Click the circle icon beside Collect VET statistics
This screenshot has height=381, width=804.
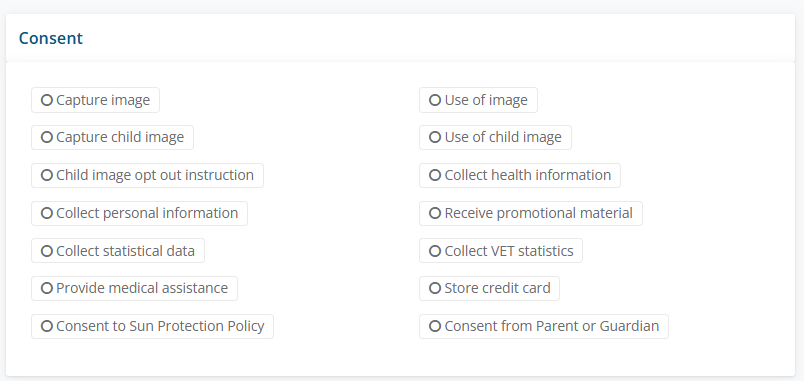point(435,251)
